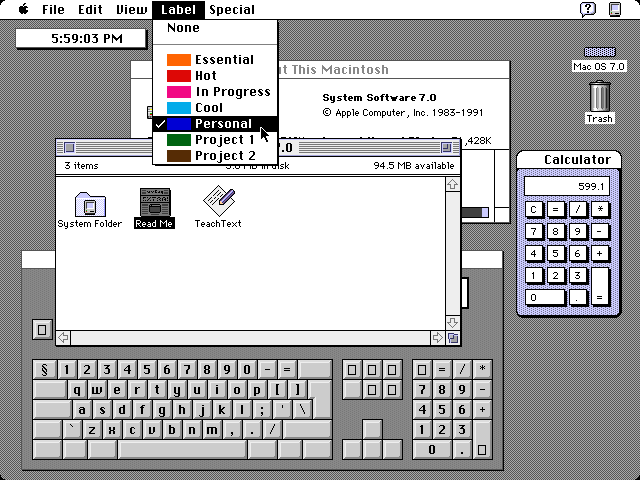Click the clock showing 5:59:03 PM
Viewport: 640px width, 480px height.
(x=81, y=39)
